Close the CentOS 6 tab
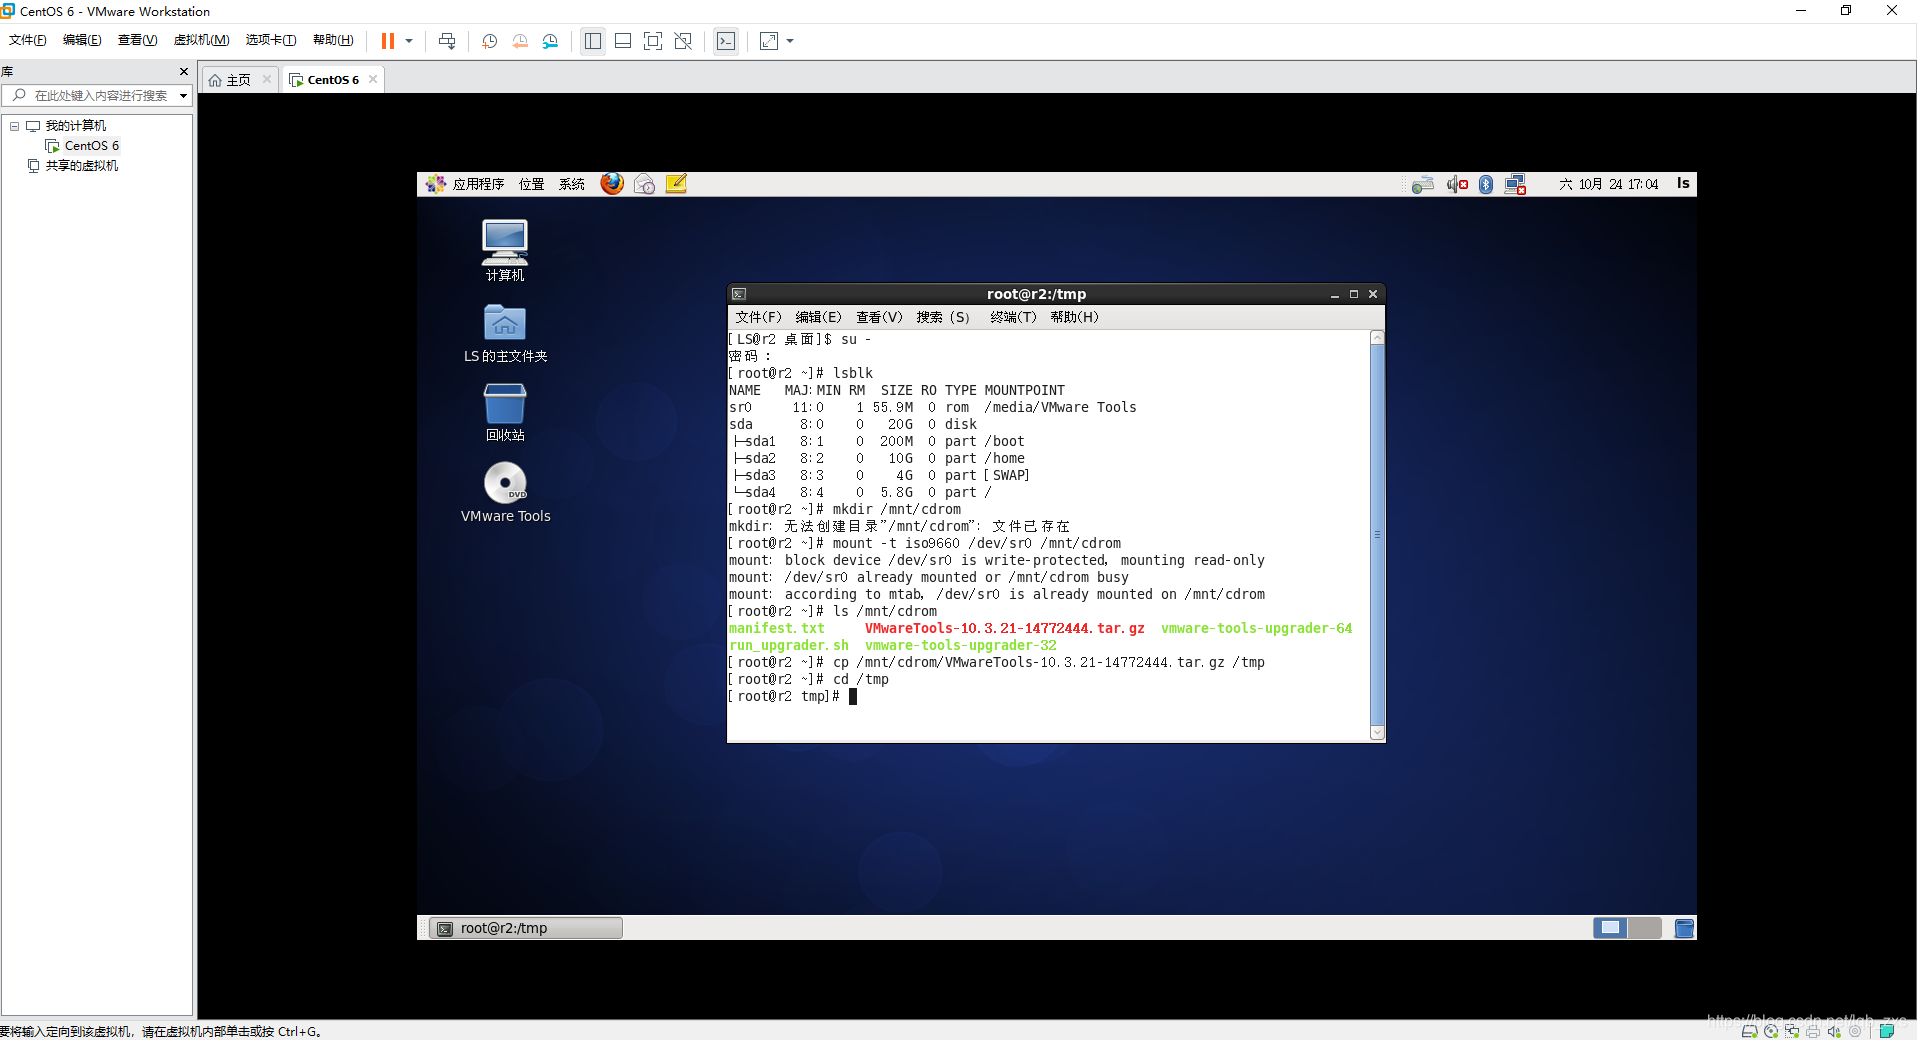 coord(373,79)
